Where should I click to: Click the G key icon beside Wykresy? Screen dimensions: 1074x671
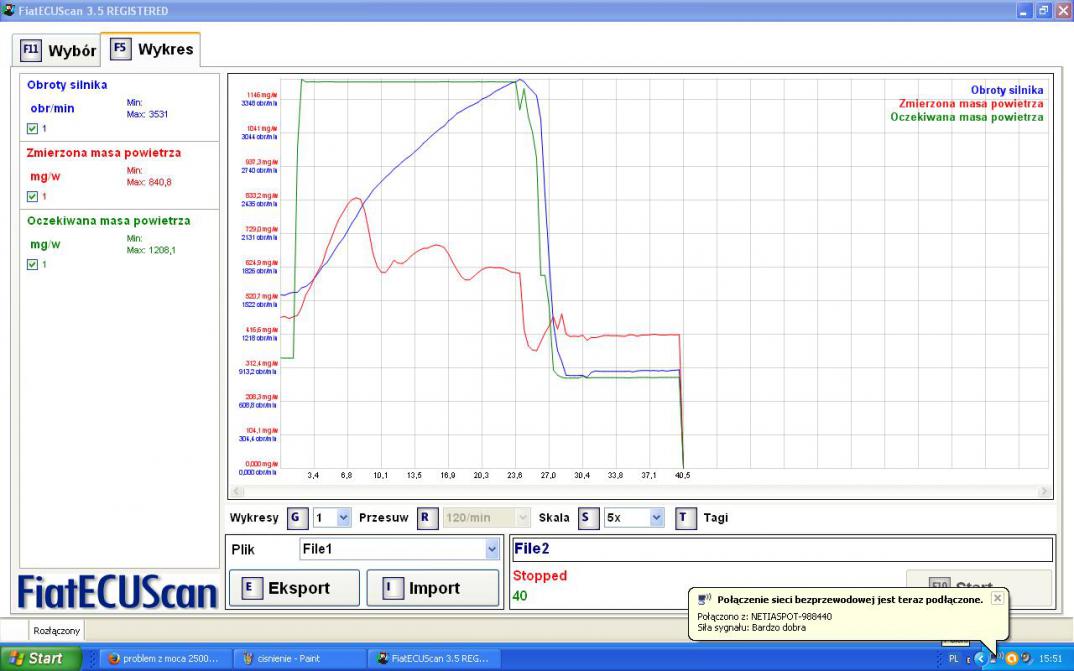pyautogui.click(x=296, y=517)
